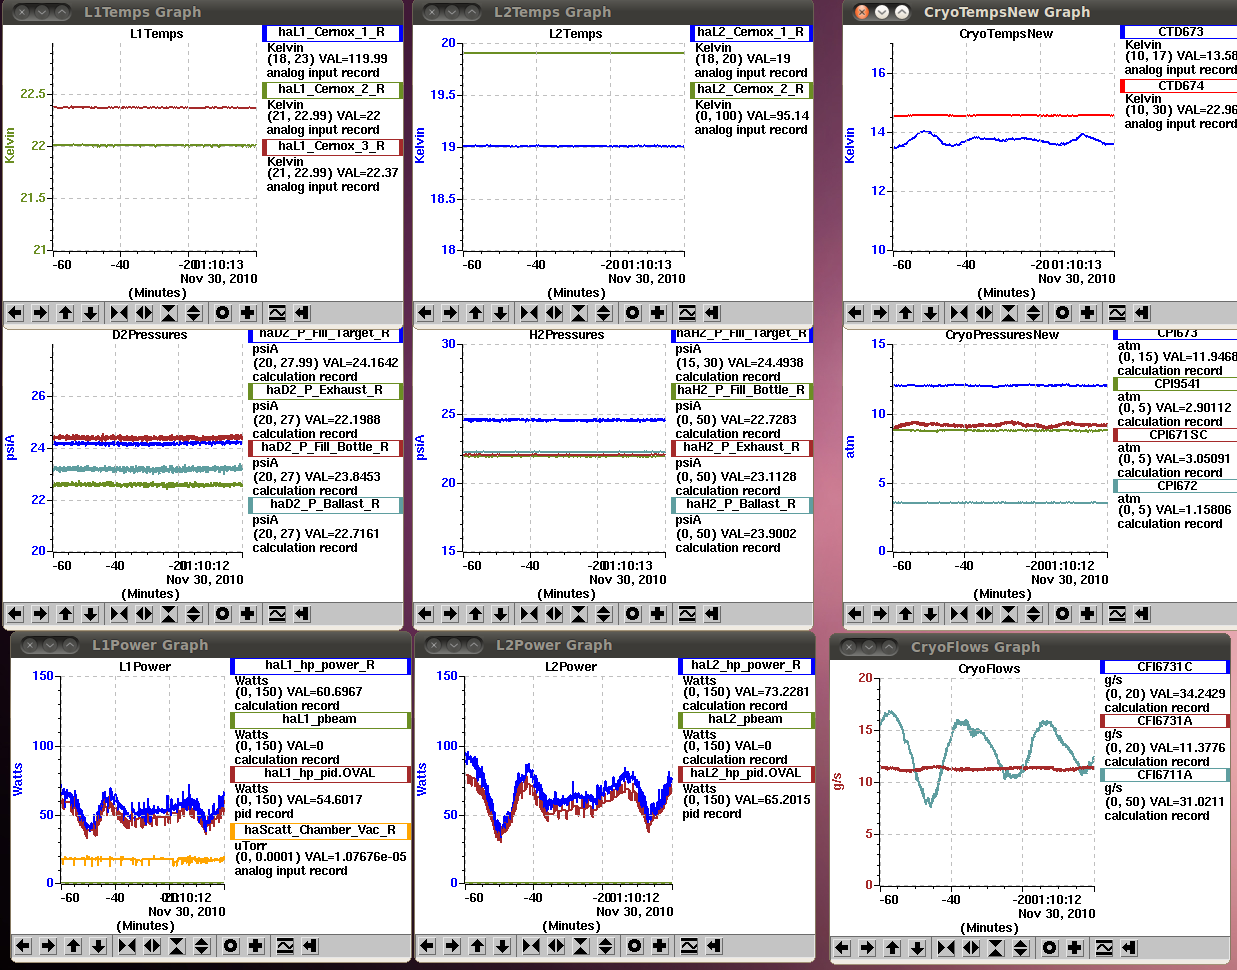
Task: Select haL1_Cernox_3_R legend entry
Action: coord(332,146)
